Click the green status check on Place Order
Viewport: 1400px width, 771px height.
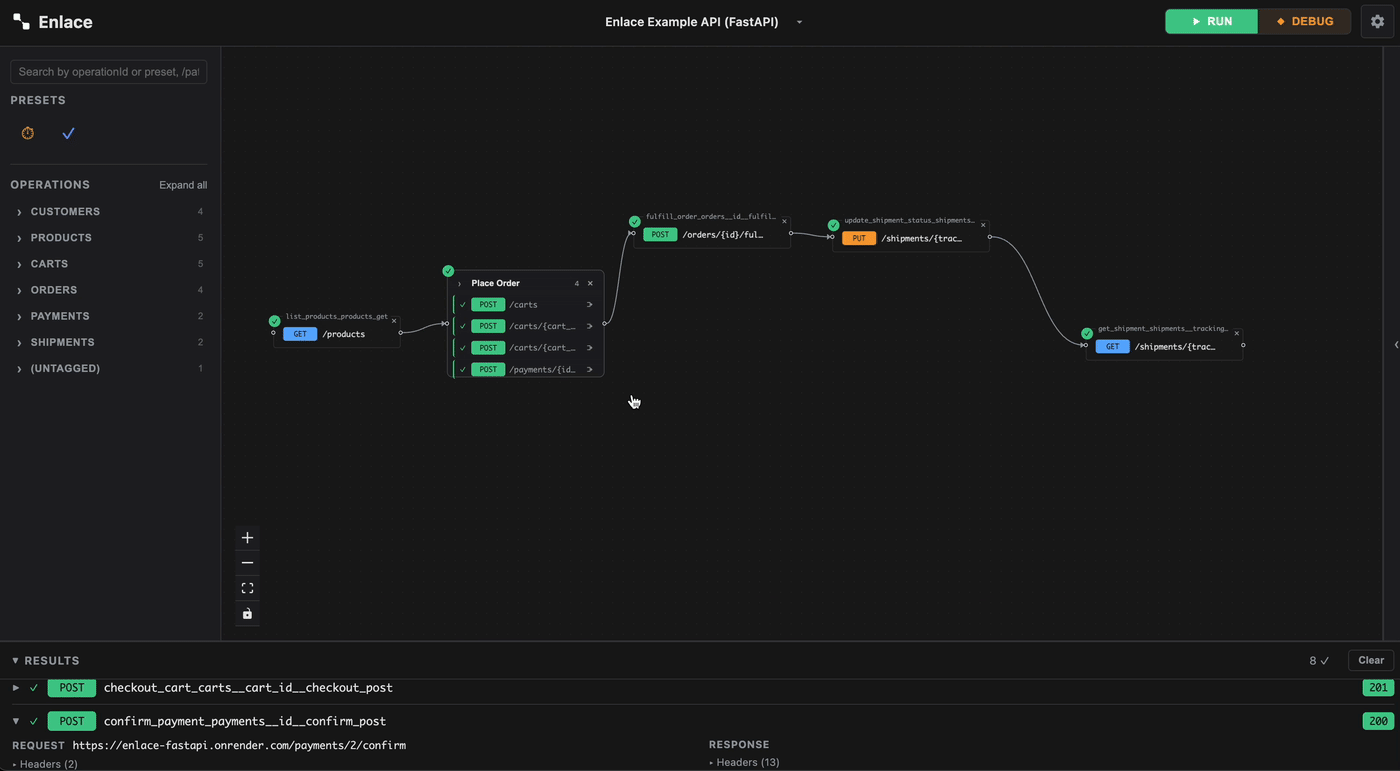coord(448,271)
